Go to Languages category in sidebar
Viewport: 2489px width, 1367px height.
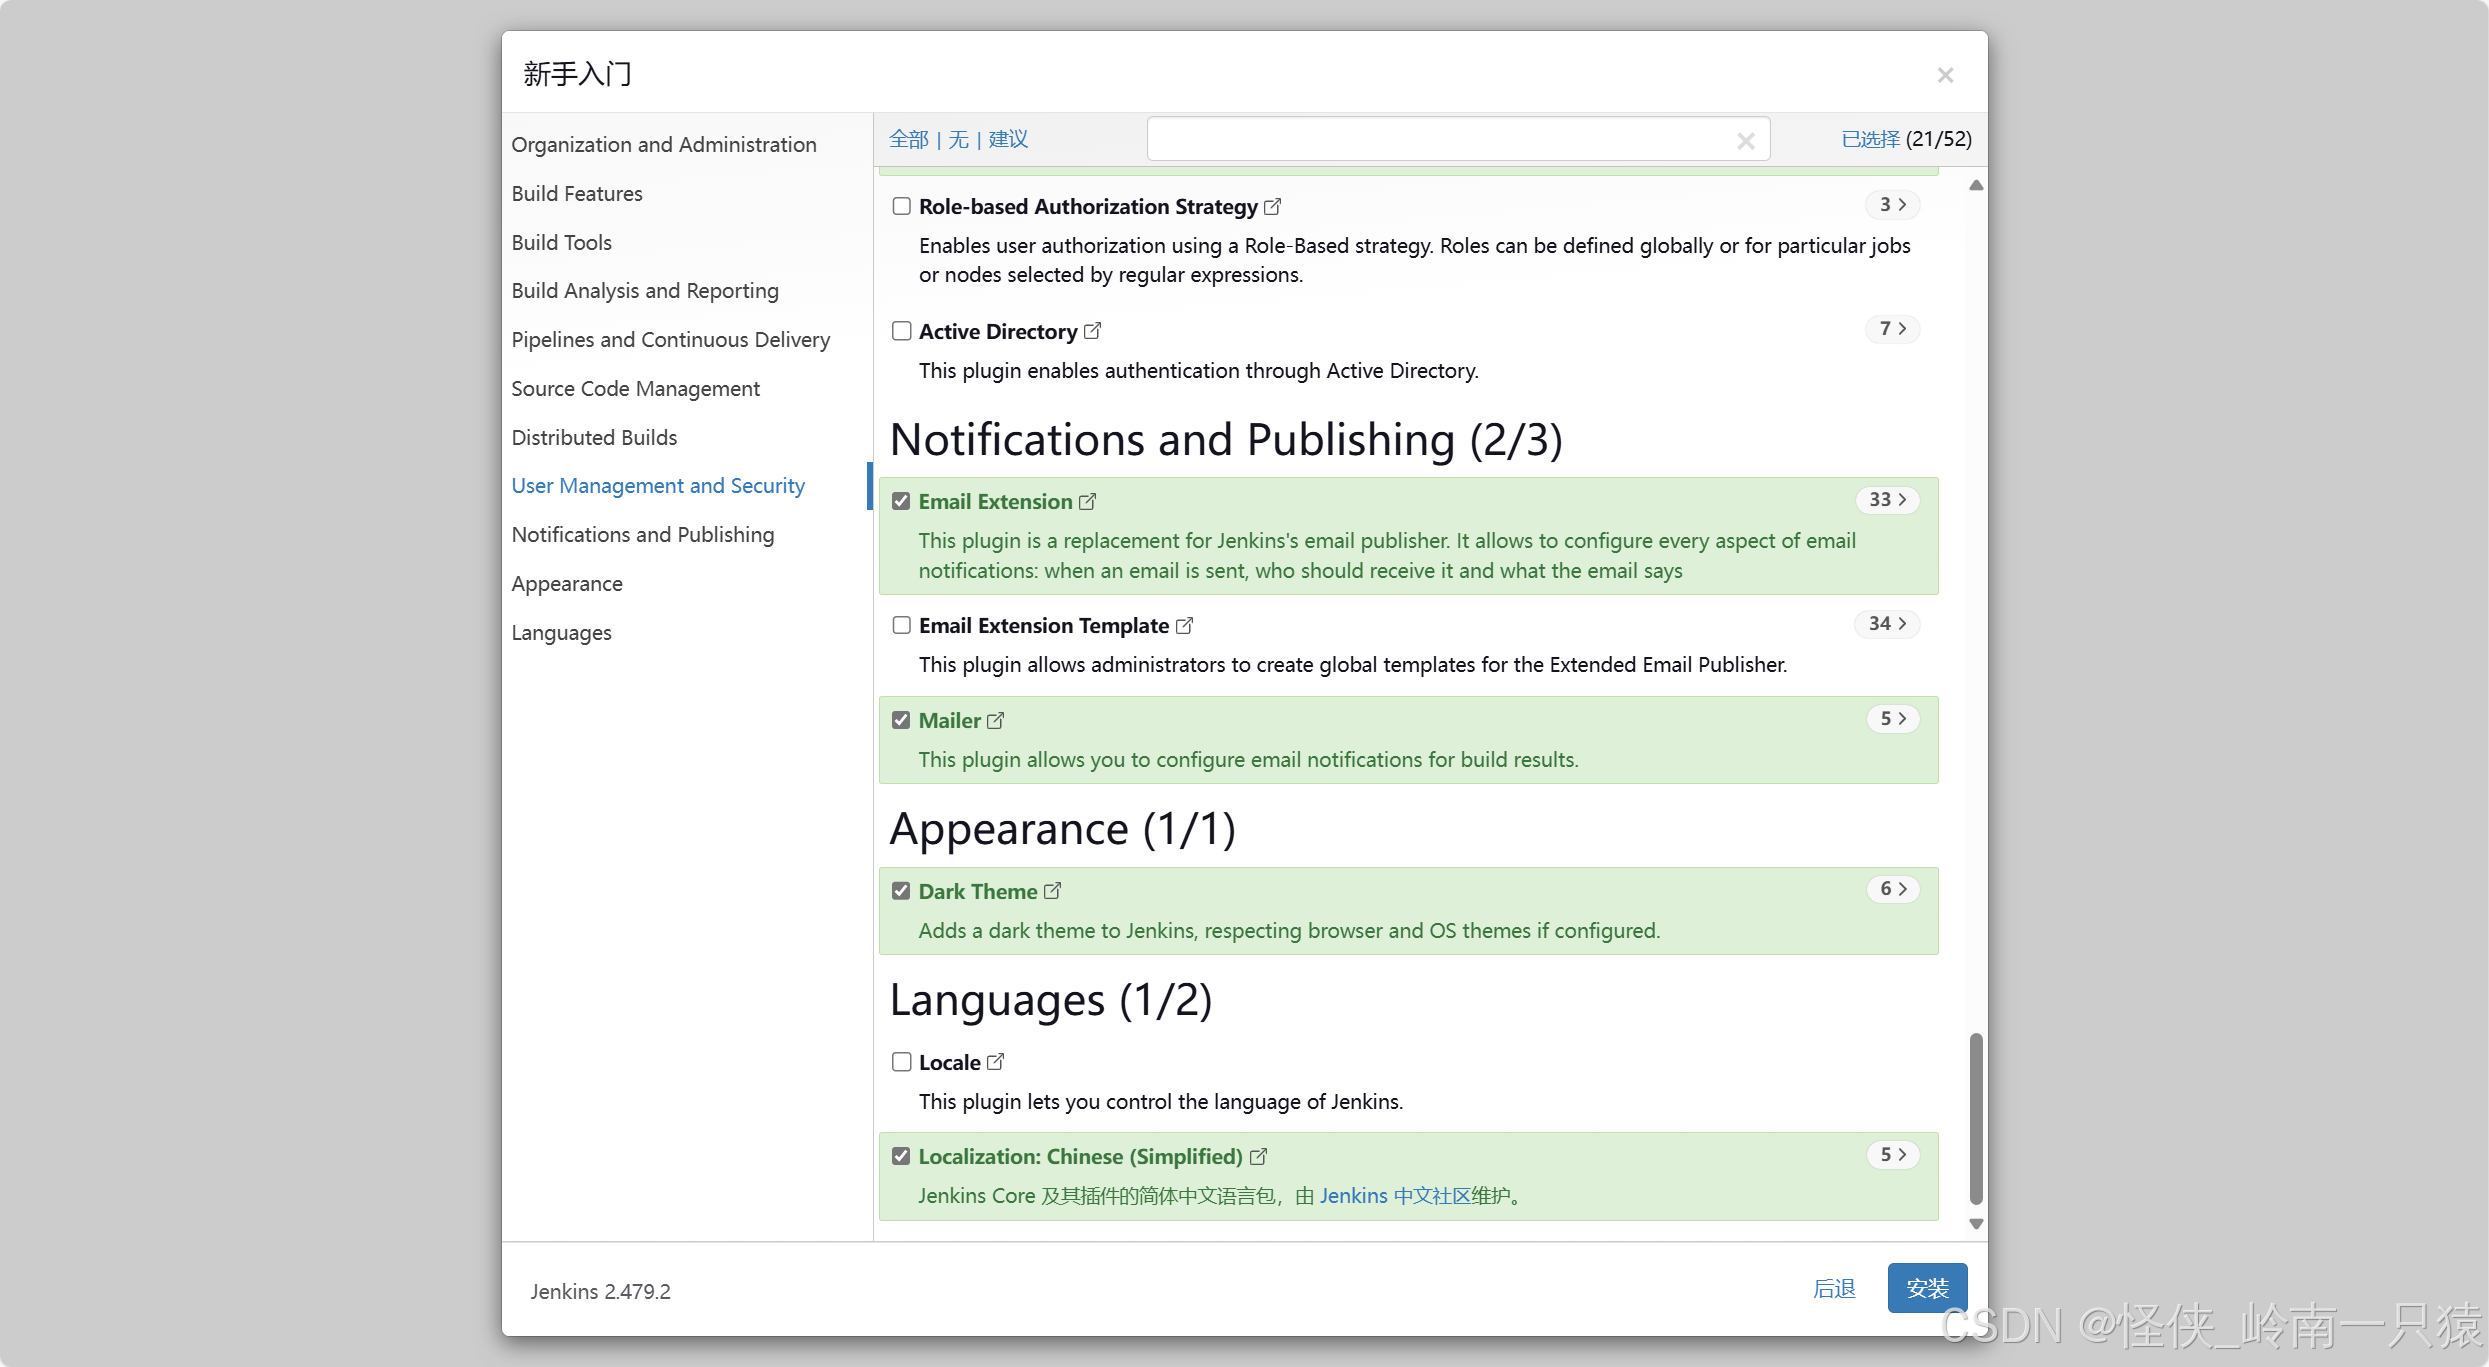click(x=561, y=633)
